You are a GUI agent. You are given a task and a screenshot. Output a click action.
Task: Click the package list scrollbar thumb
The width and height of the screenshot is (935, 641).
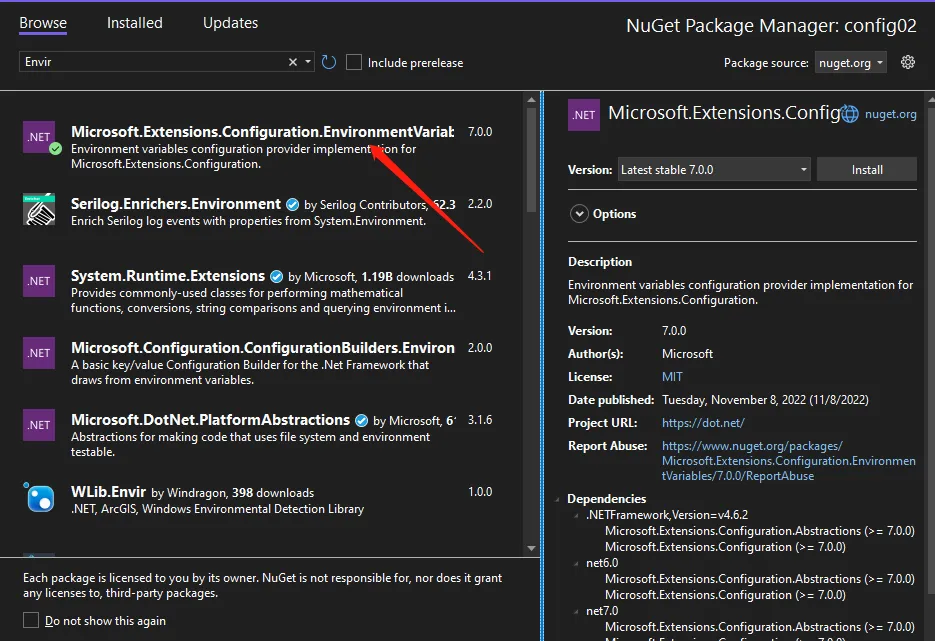pyautogui.click(x=531, y=160)
